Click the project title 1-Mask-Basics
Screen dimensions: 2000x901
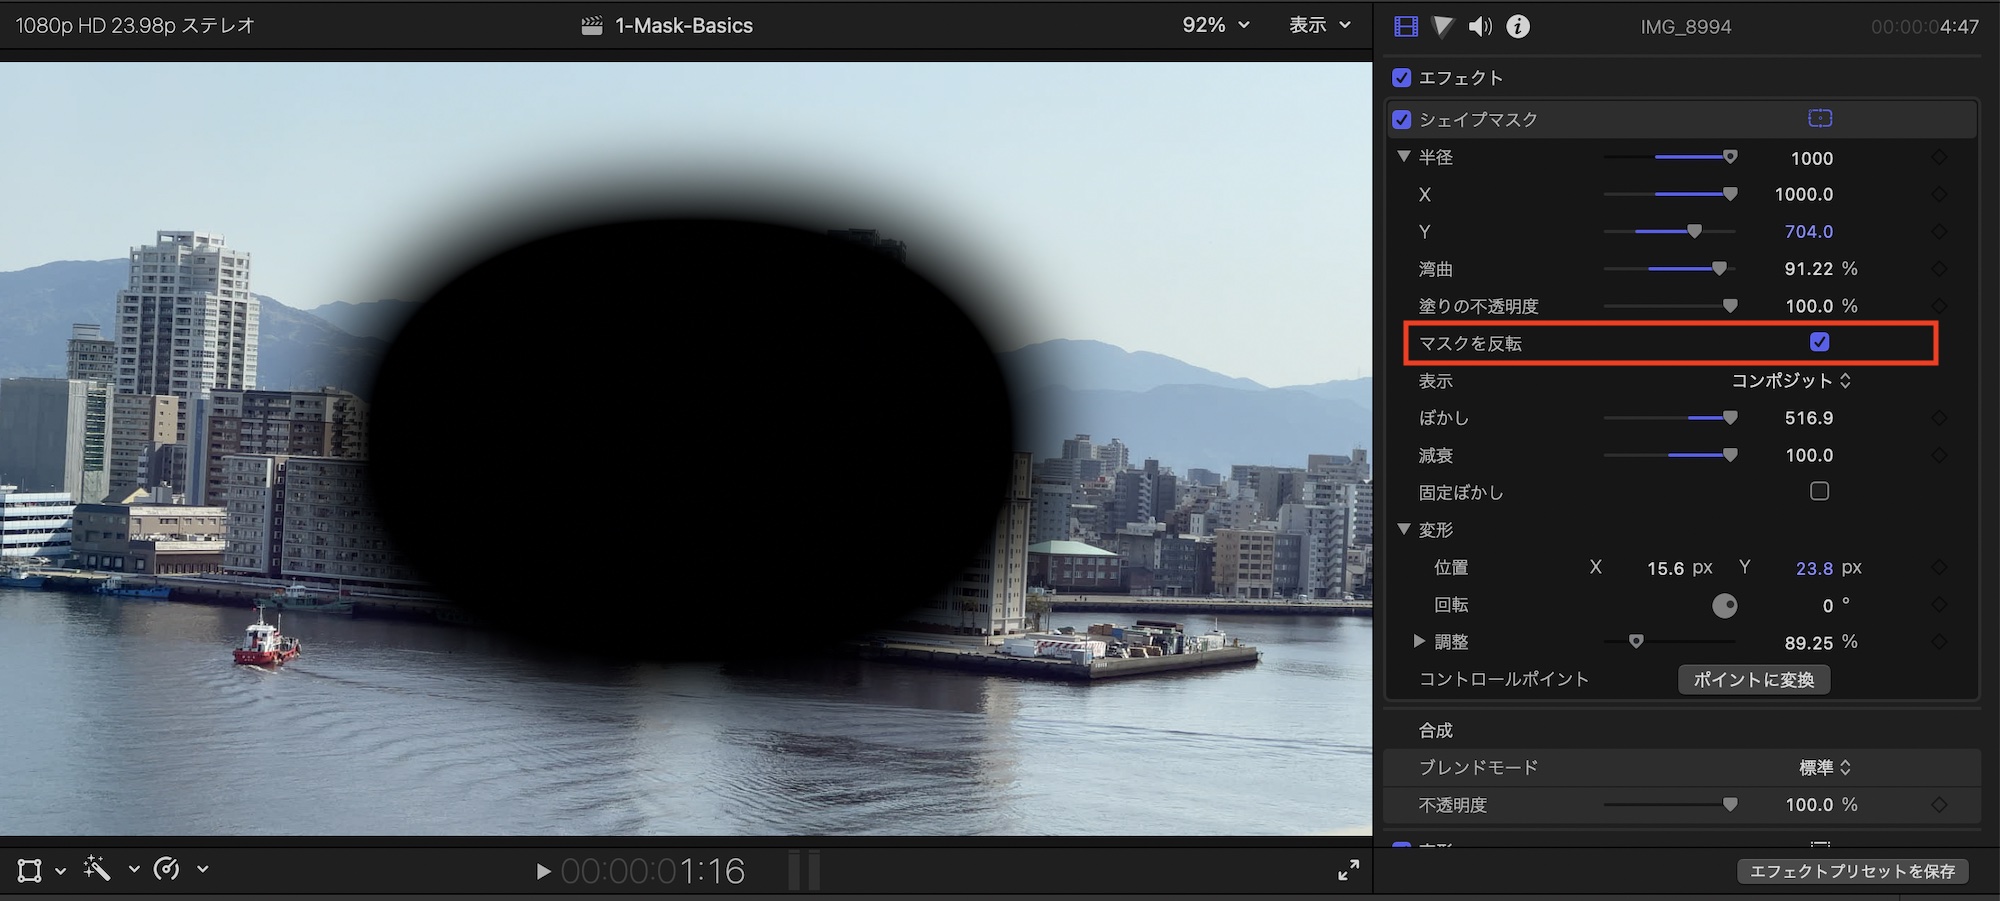coord(684,26)
